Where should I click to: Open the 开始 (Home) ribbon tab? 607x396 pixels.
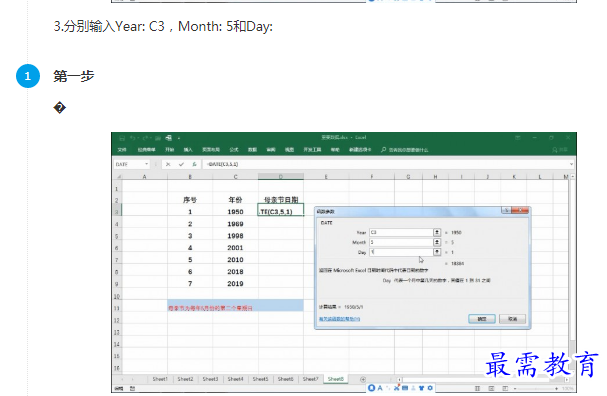pyautogui.click(x=170, y=150)
